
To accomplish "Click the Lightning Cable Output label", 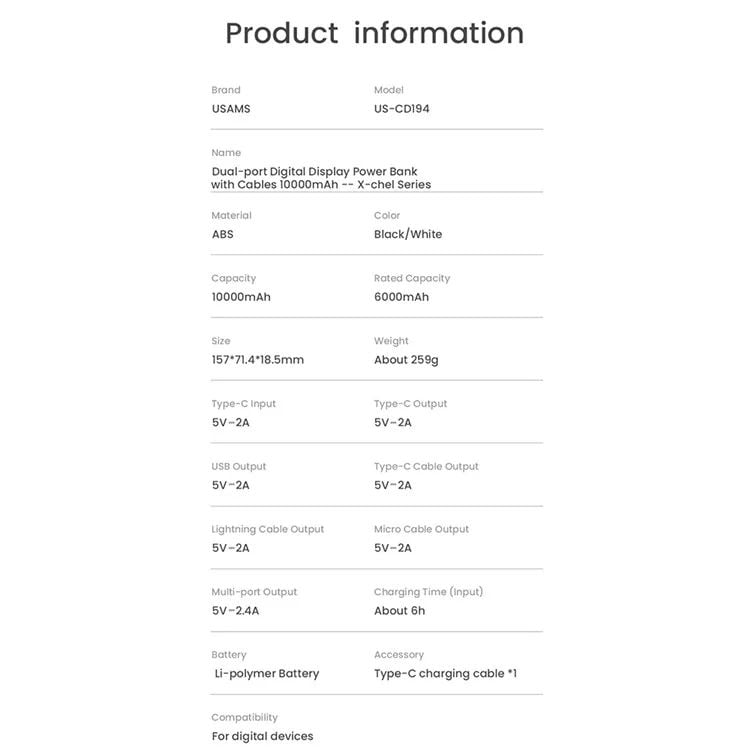I will click(267, 529).
